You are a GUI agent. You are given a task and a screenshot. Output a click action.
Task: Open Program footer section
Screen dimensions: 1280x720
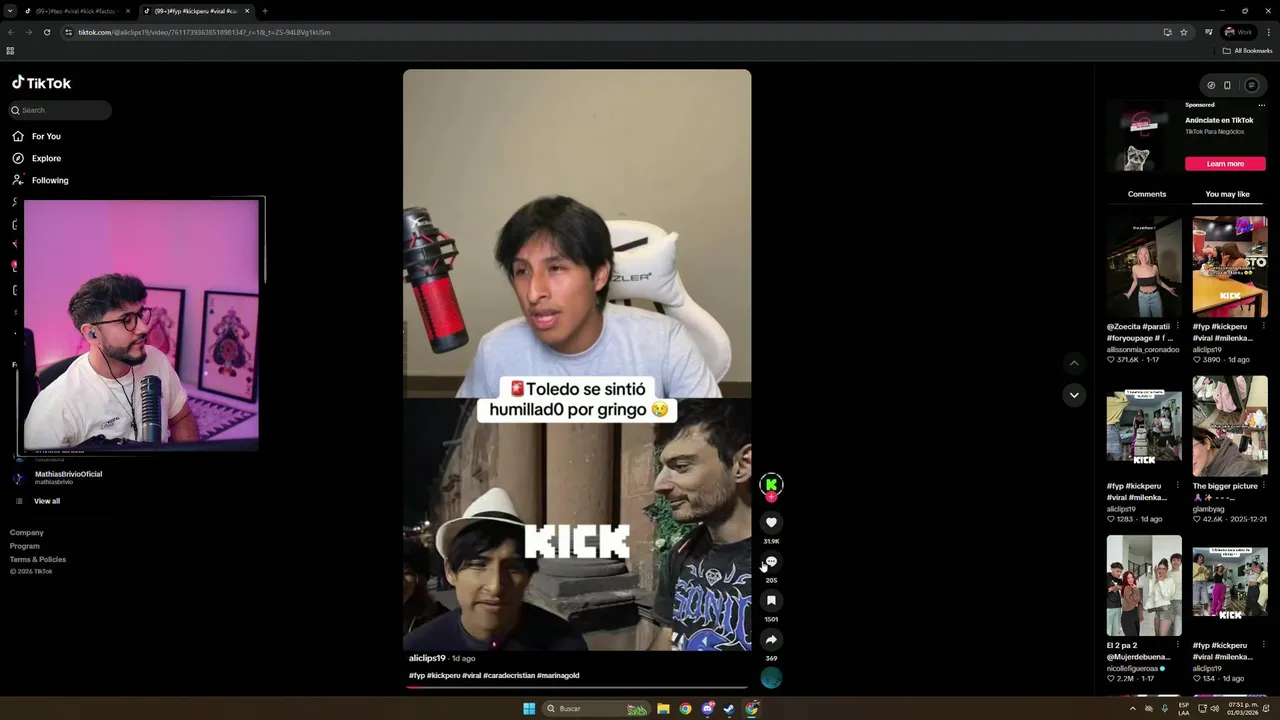tap(25, 546)
